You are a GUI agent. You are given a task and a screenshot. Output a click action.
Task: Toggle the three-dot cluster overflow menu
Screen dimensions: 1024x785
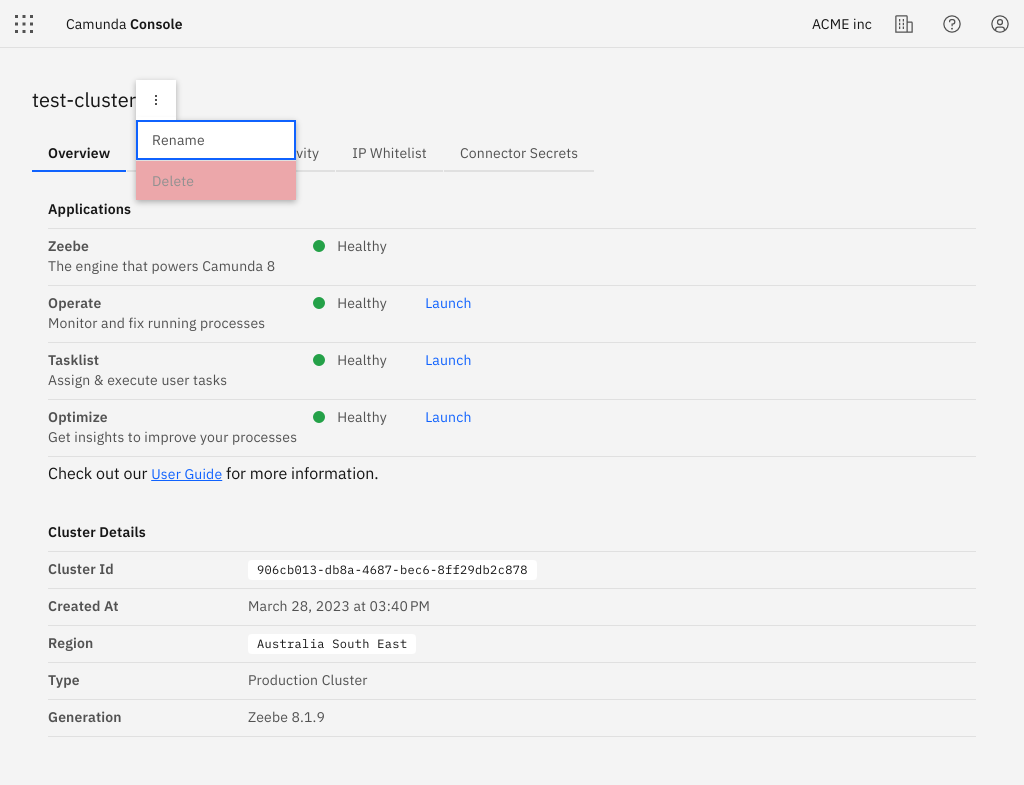(156, 100)
